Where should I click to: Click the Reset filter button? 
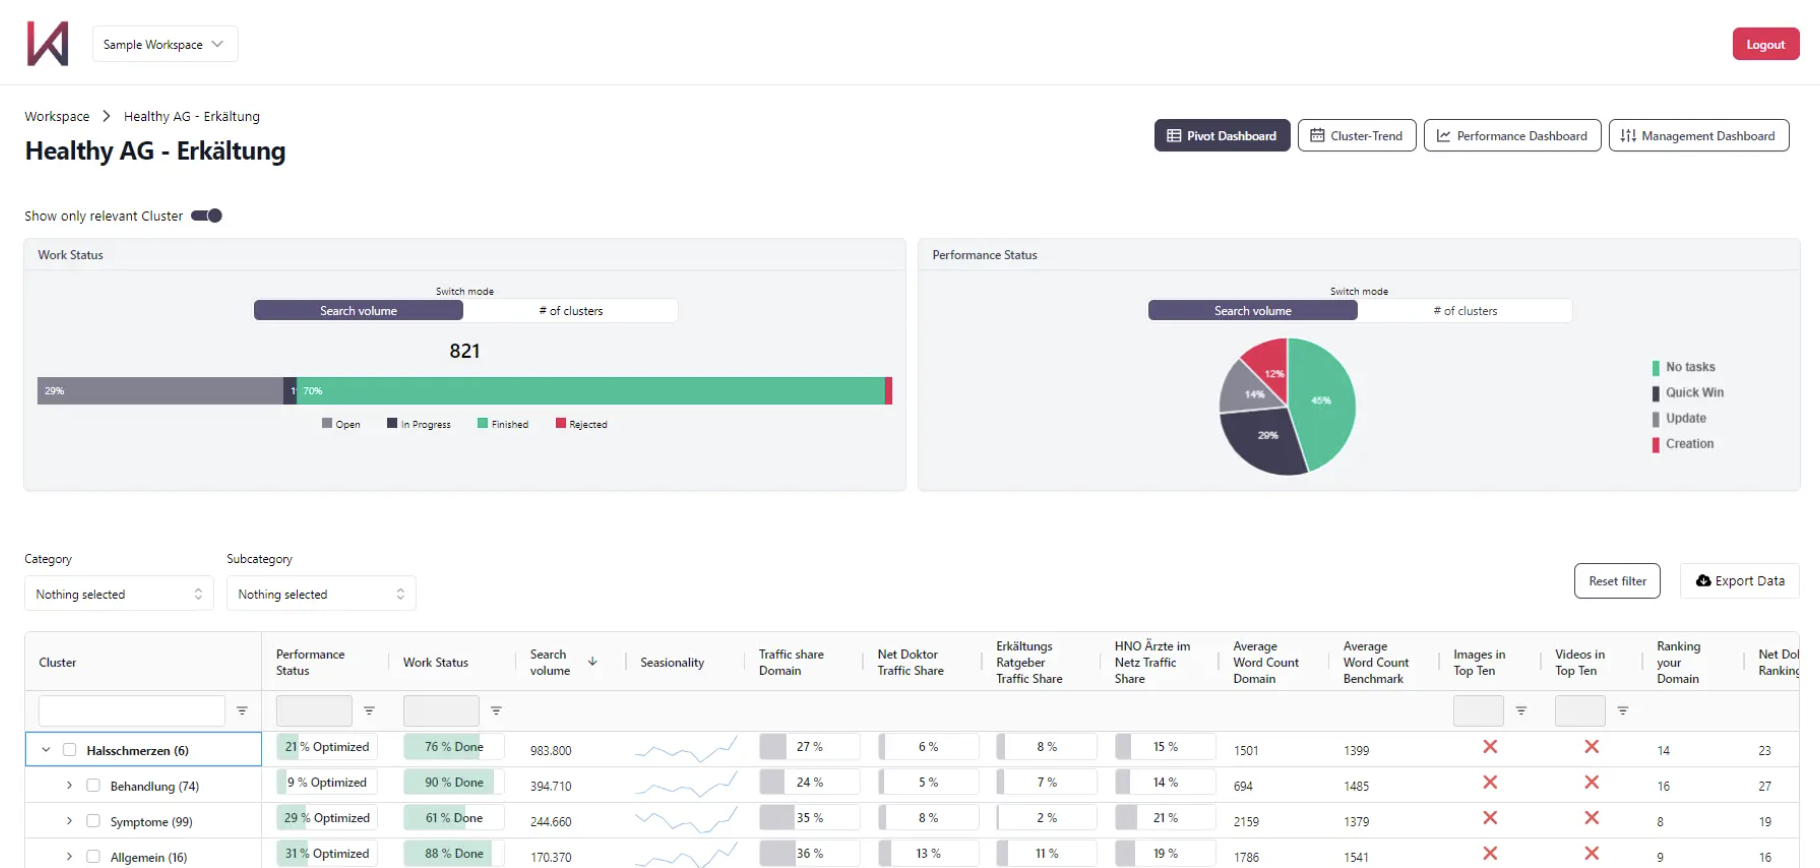coord(1617,581)
